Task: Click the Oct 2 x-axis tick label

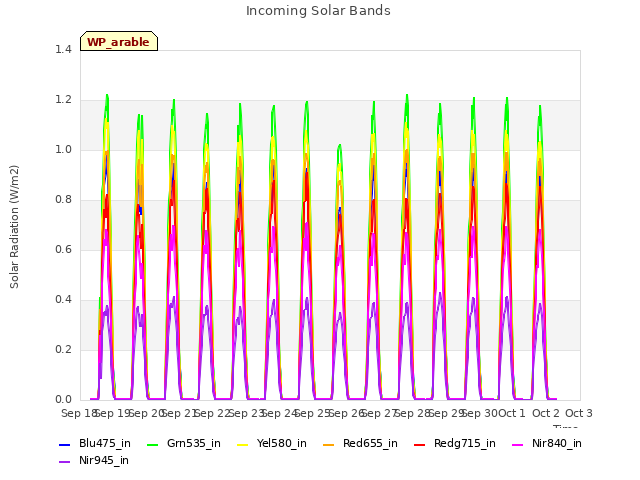Action: pos(546,413)
